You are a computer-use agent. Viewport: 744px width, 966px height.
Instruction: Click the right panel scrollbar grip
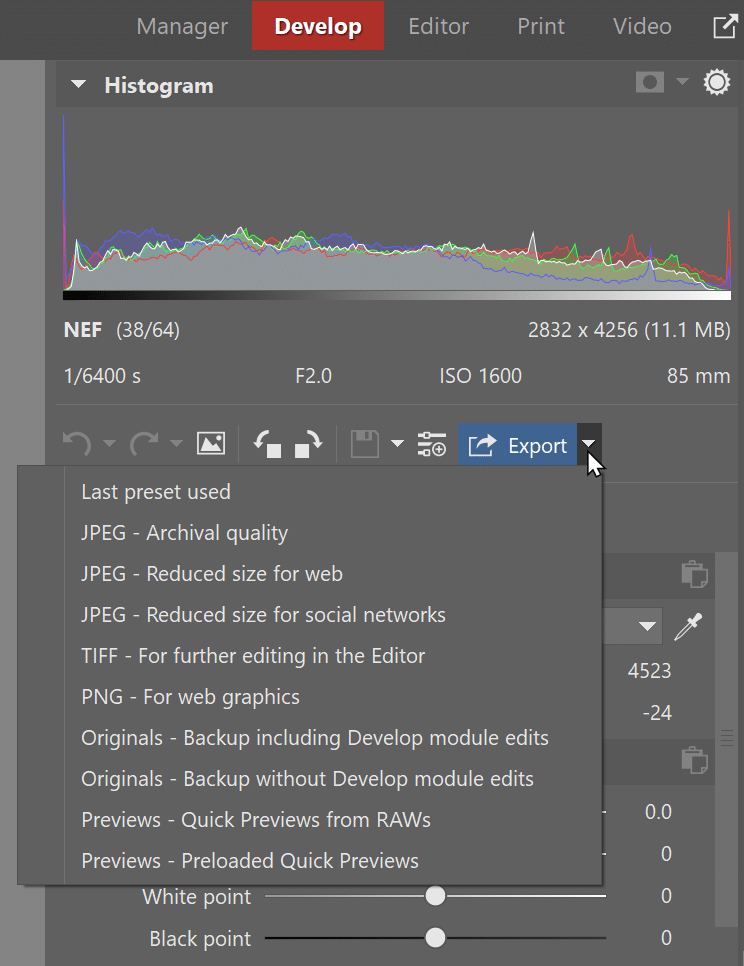tap(727, 737)
